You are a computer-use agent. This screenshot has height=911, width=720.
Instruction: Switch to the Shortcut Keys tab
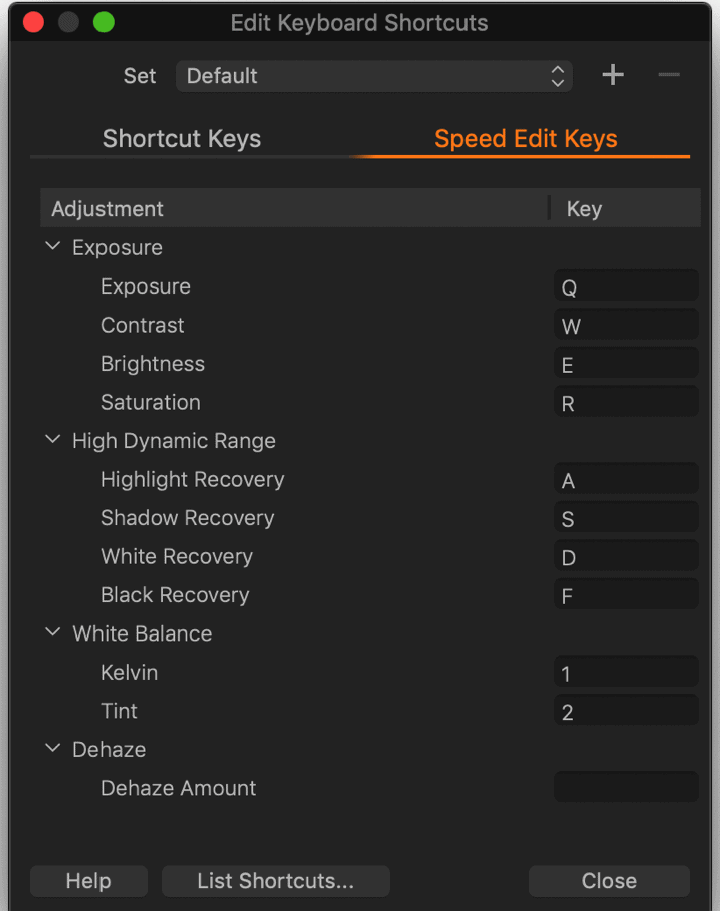[x=182, y=139]
